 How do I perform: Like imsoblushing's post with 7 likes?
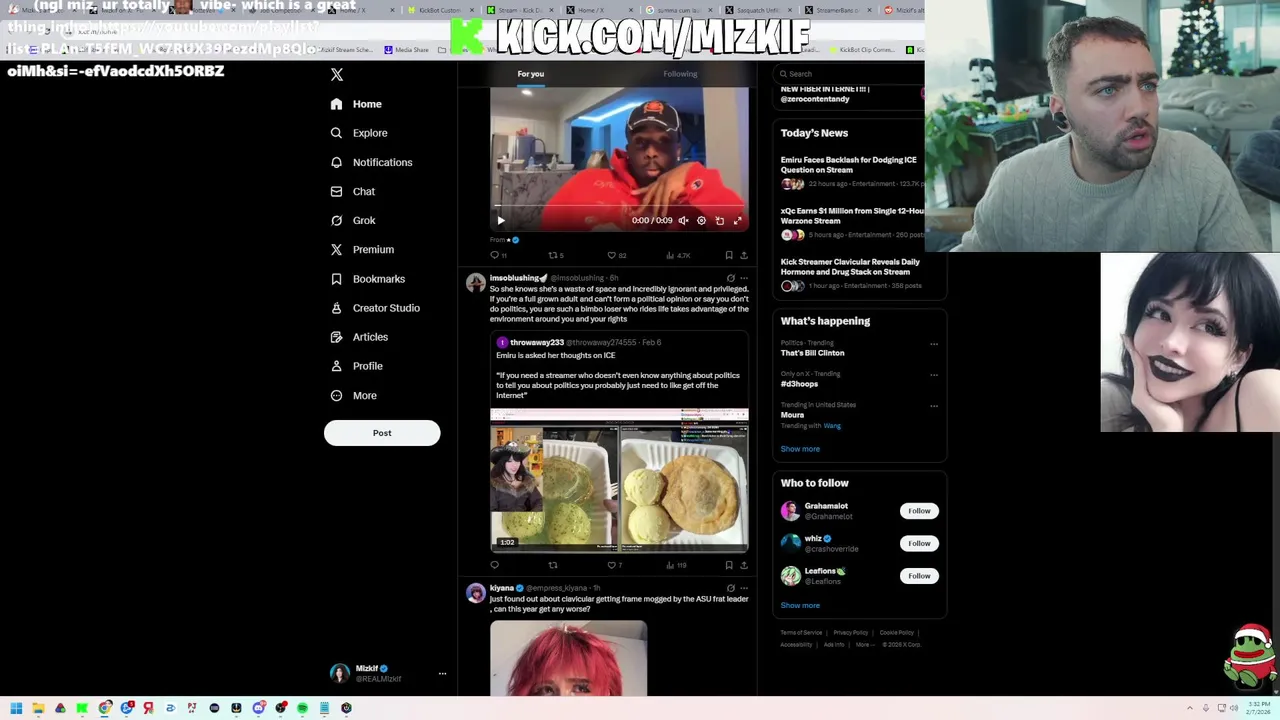coord(614,565)
